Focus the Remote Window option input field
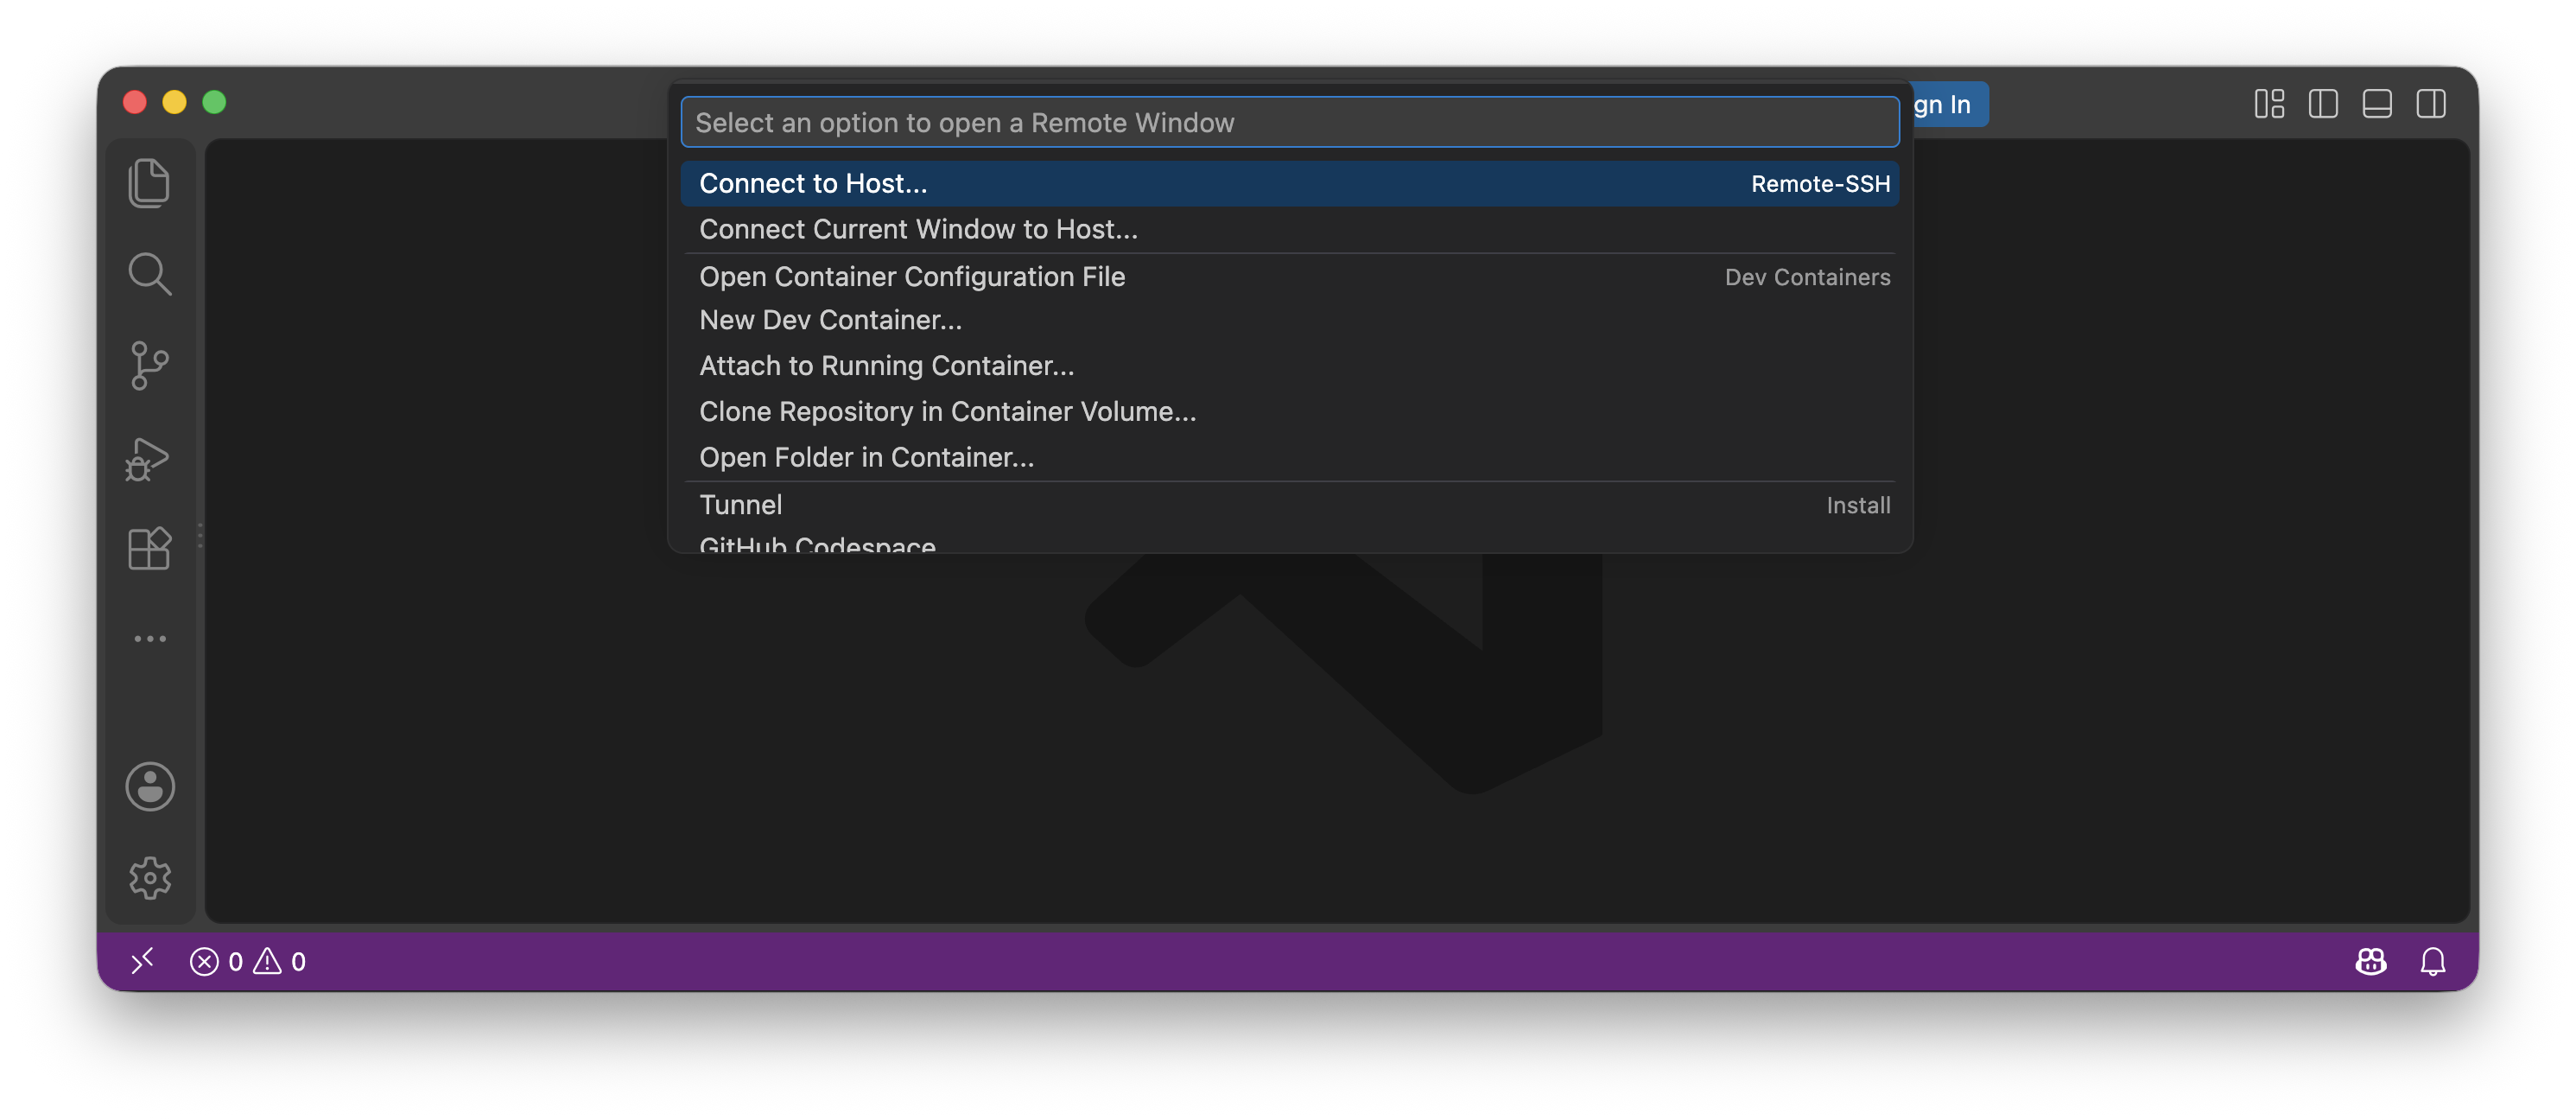 click(x=1289, y=122)
